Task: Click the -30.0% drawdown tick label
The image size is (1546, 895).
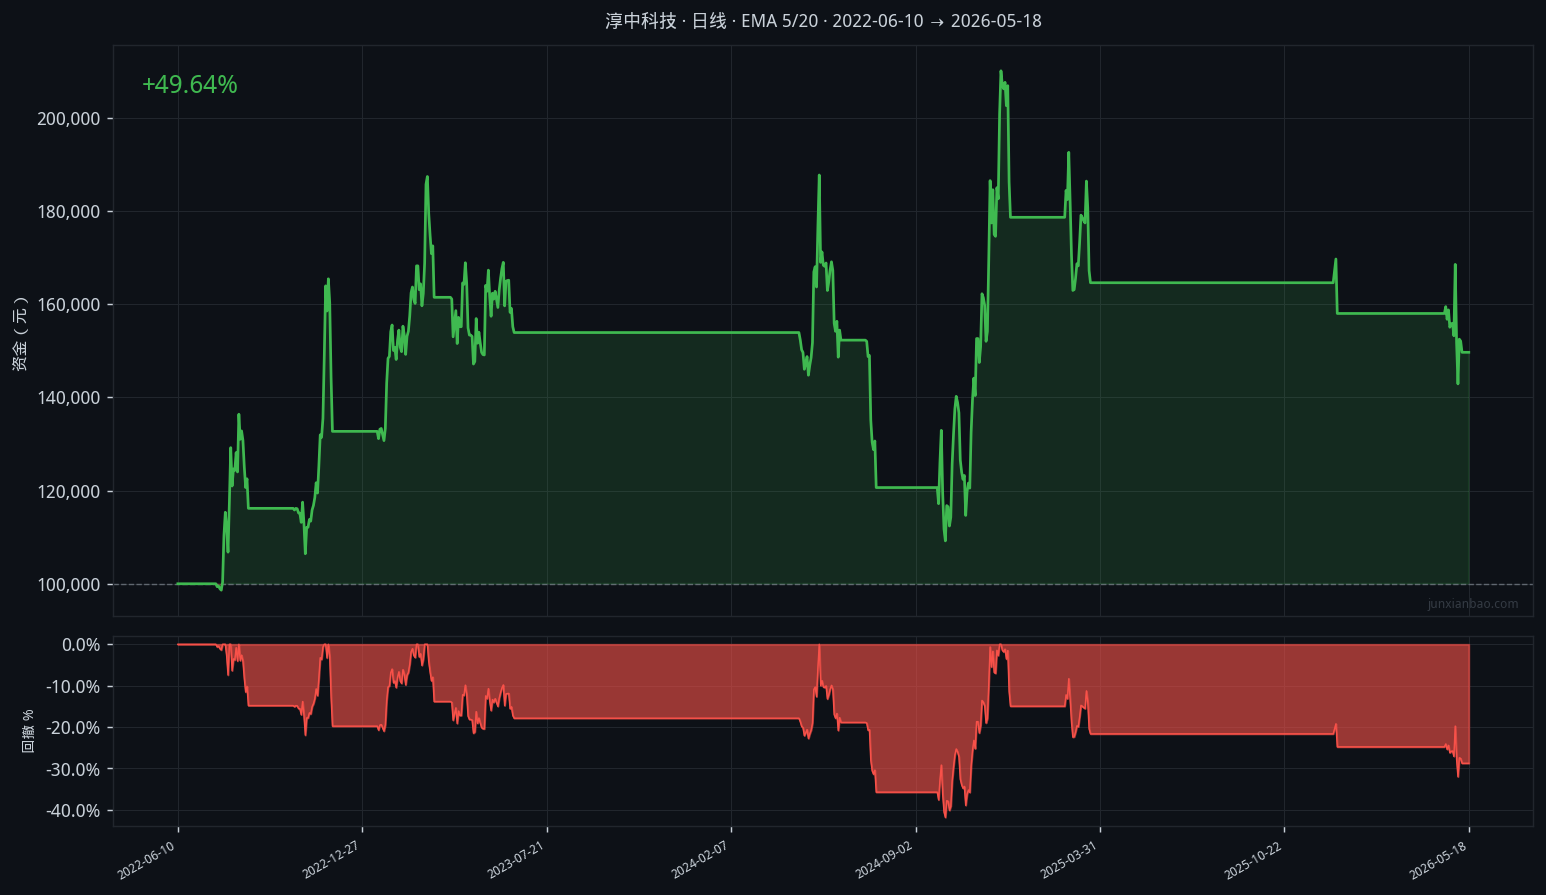Action: (74, 770)
